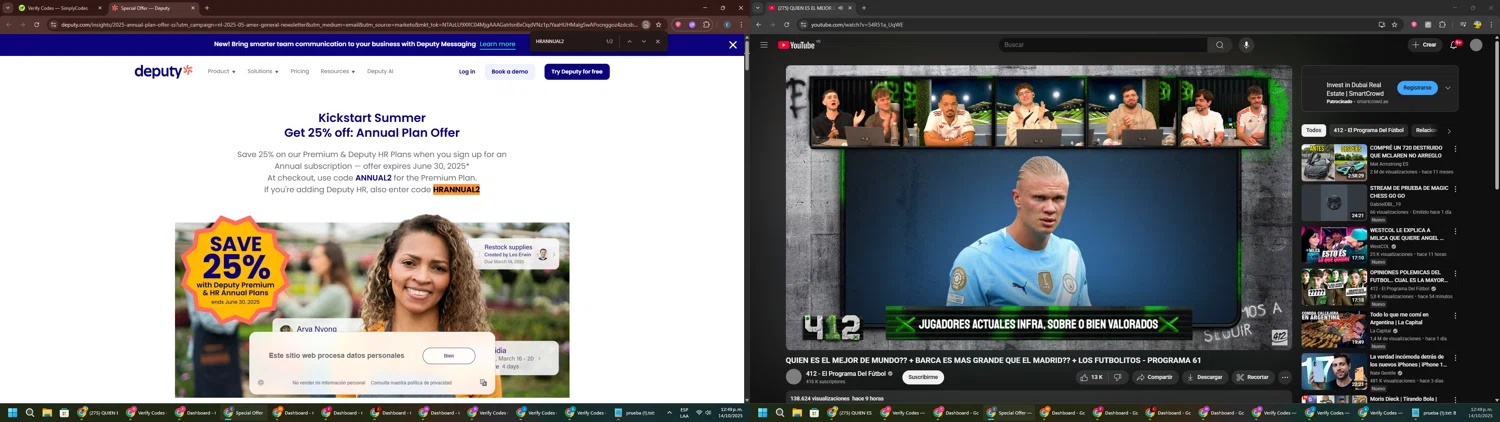Show hidden tray icons on left taskbar
Viewport: 1500px width, 422px height.
[x=669, y=412]
